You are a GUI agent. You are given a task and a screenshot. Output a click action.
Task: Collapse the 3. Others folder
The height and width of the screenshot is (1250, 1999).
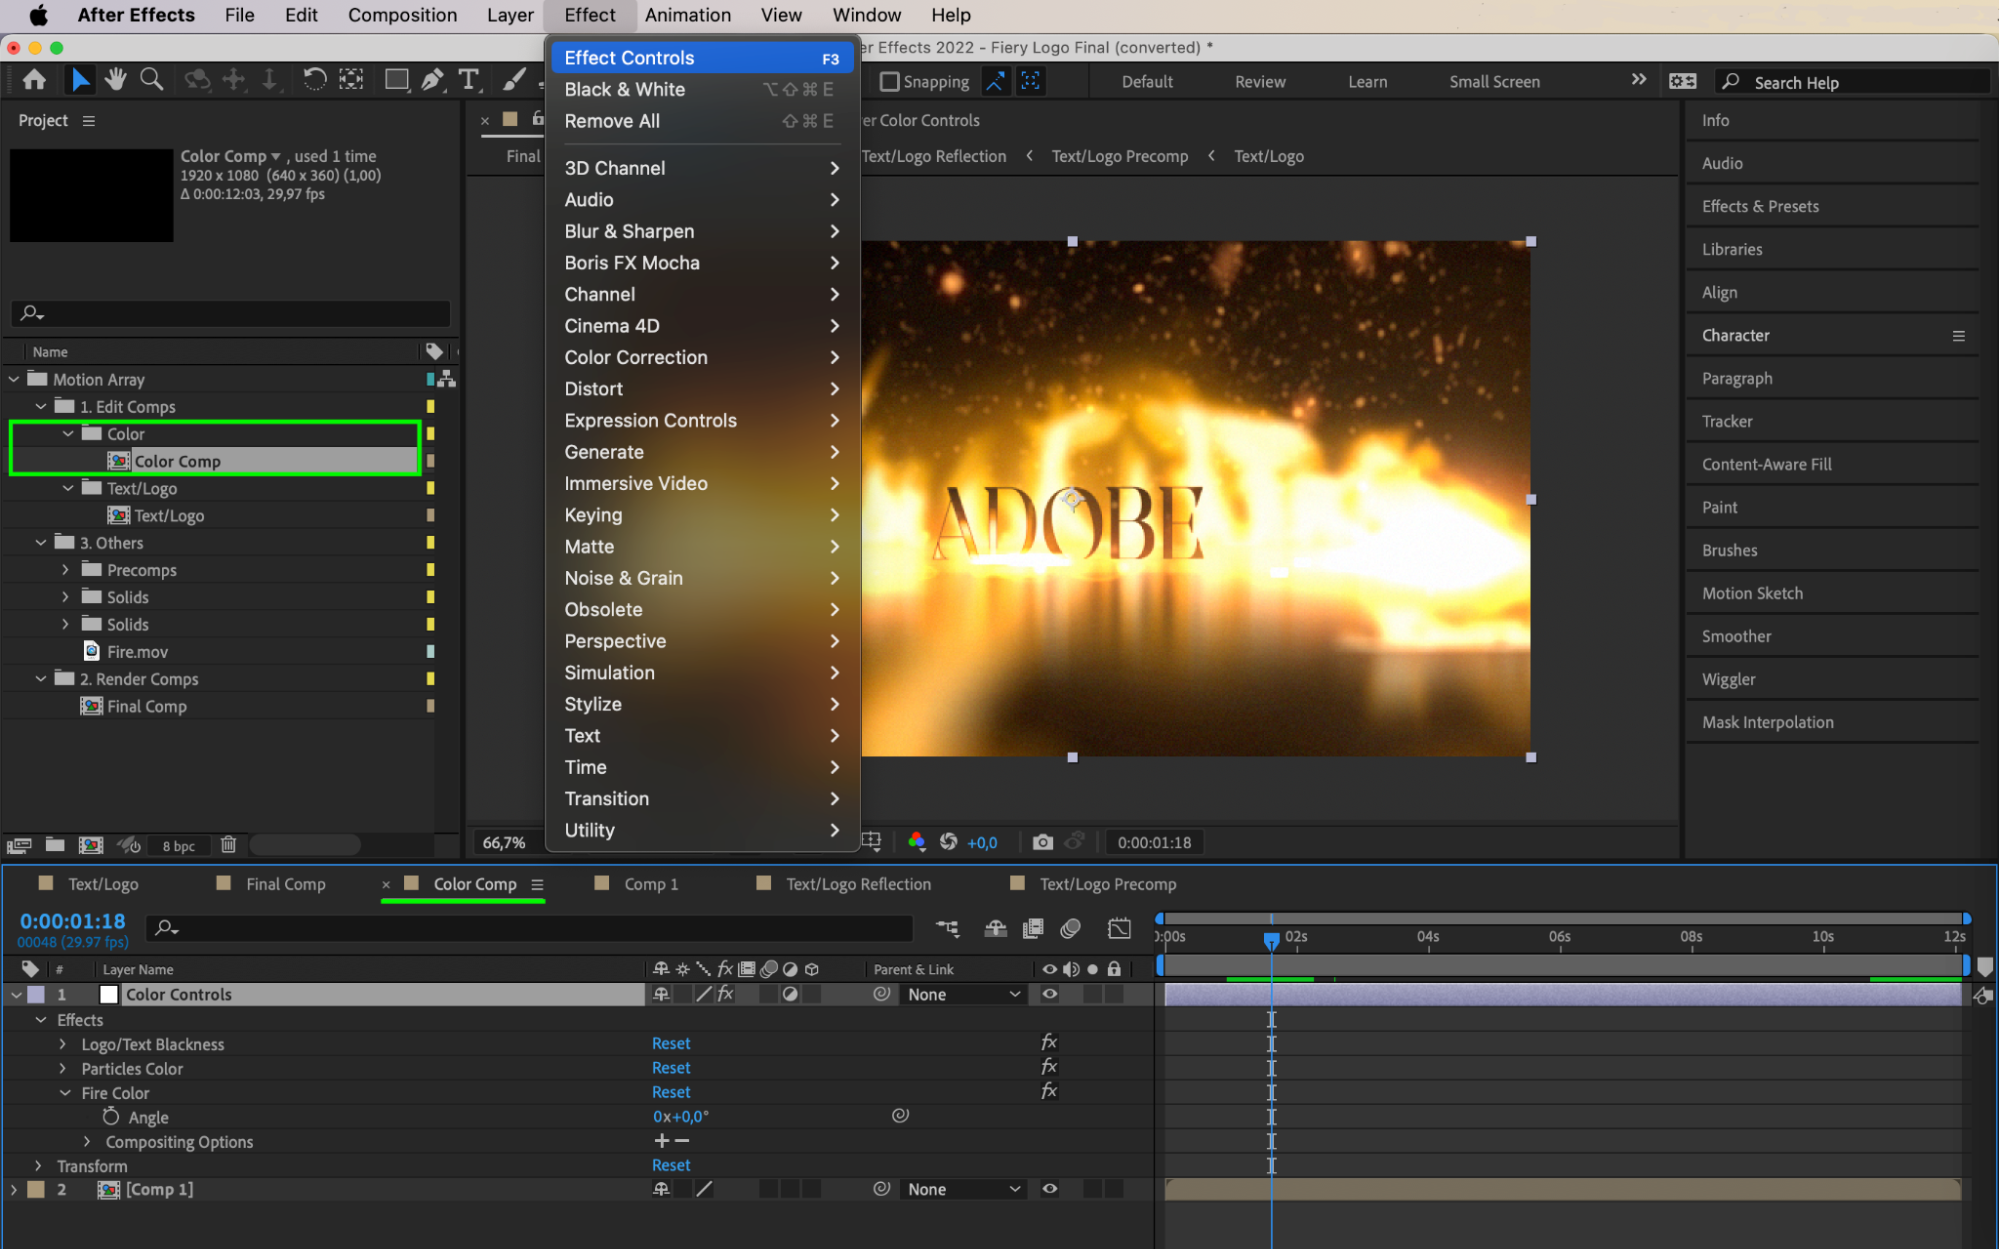click(41, 543)
